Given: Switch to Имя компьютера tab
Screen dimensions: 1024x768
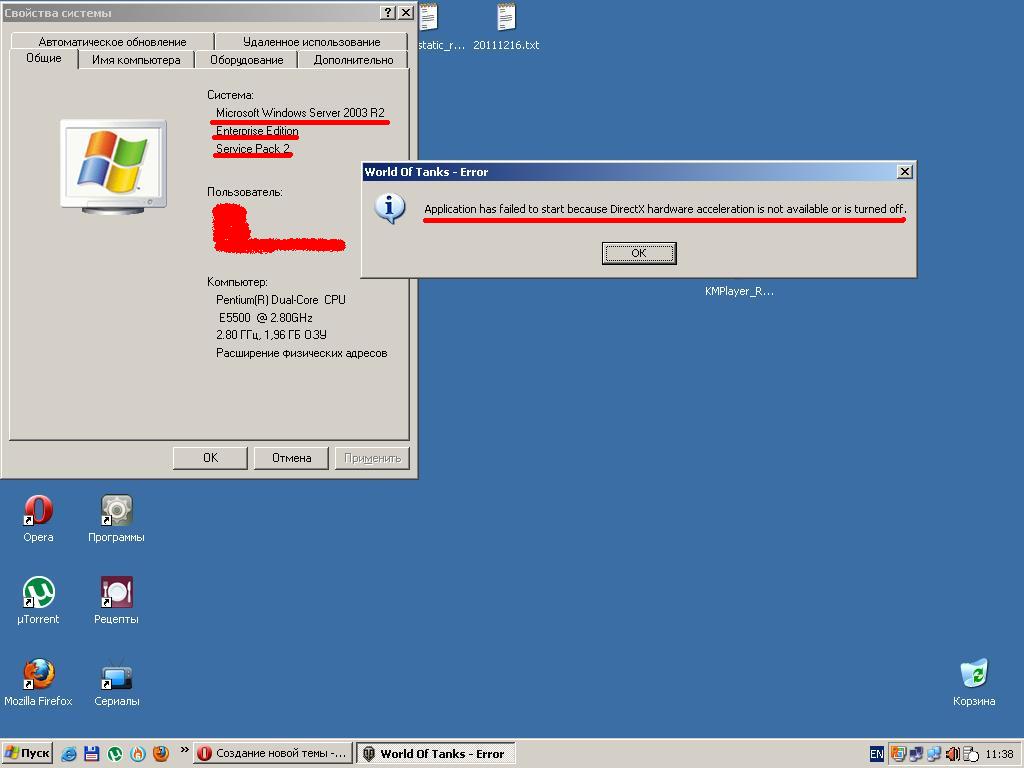Looking at the screenshot, I should pos(136,59).
